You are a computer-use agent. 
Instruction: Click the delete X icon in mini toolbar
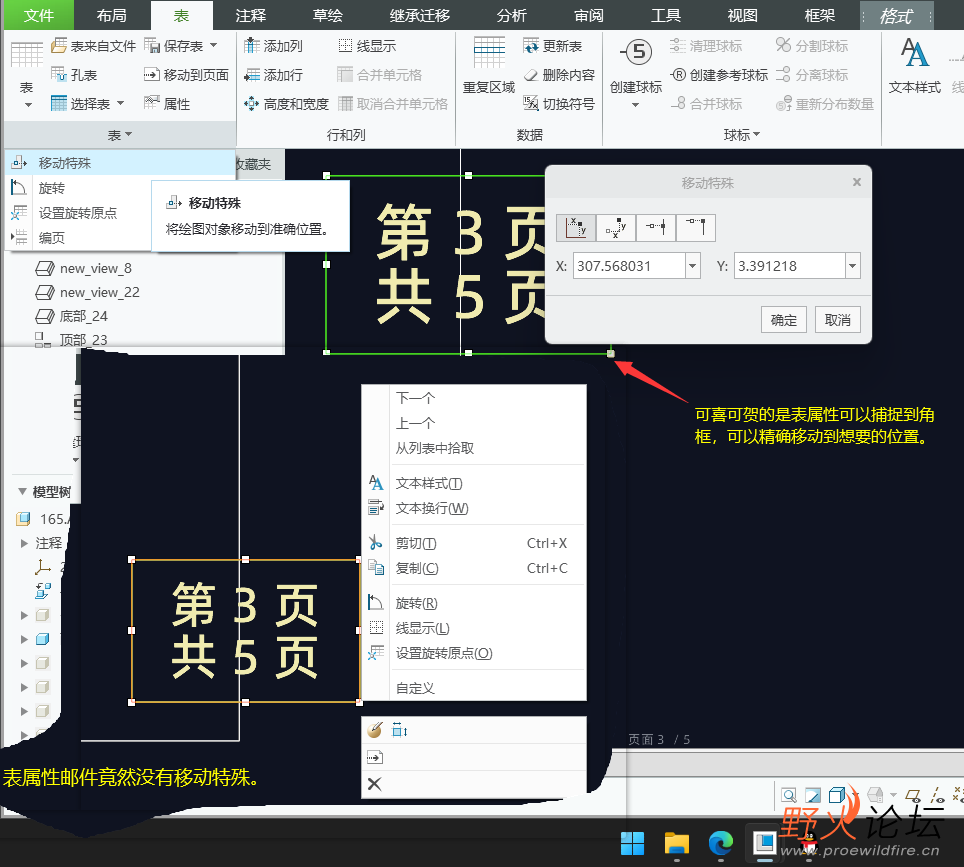click(374, 784)
